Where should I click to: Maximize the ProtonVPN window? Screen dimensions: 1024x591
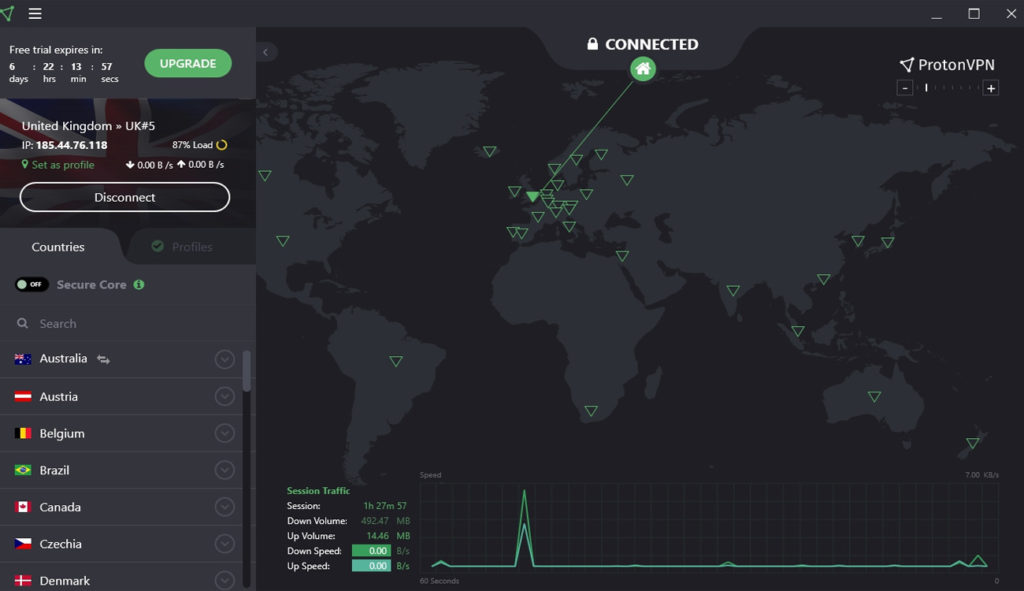[x=974, y=14]
